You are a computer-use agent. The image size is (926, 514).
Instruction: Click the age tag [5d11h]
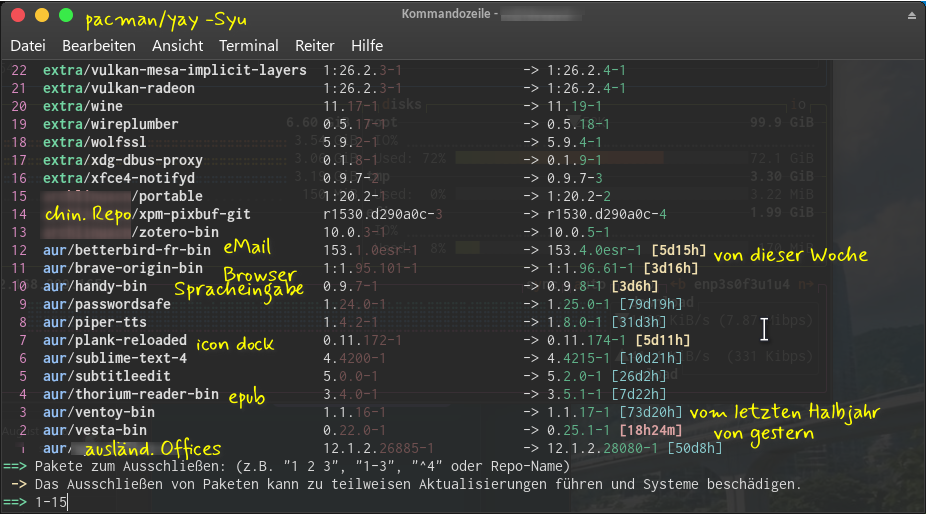[663, 340]
